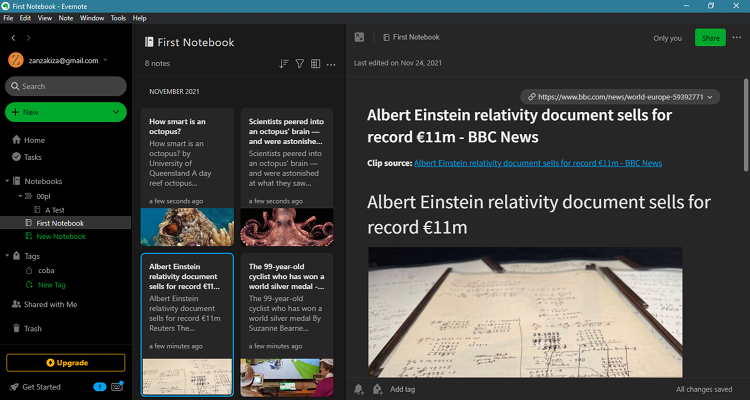Open the Clip source BBC News link
Image resolution: width=750 pixels, height=400 pixels.
click(538, 163)
